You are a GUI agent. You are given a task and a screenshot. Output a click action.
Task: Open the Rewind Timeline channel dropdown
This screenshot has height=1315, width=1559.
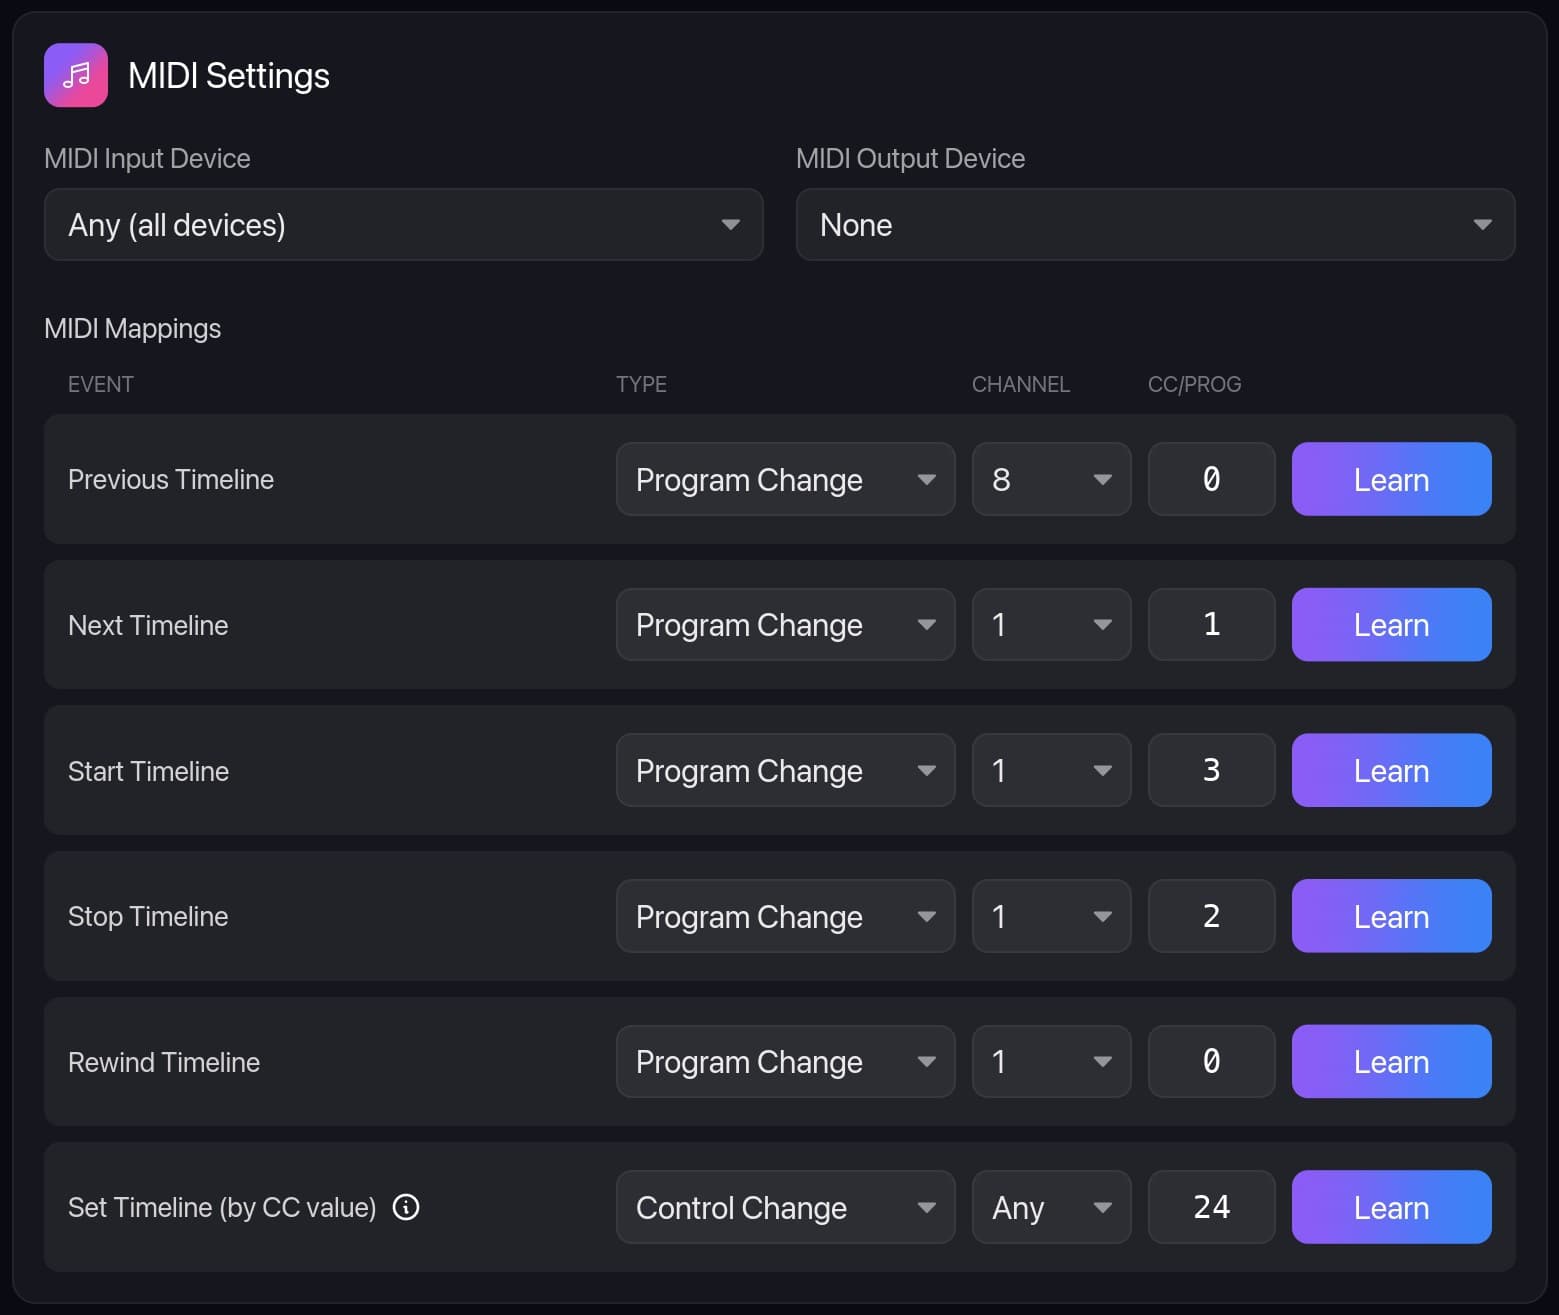1052,1062
